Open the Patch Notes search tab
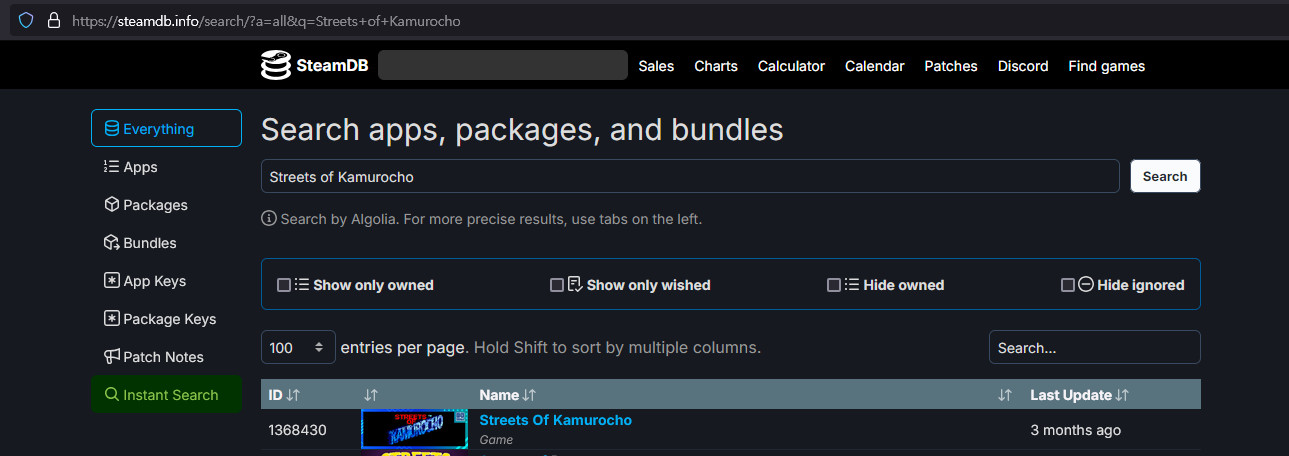 coord(166,357)
